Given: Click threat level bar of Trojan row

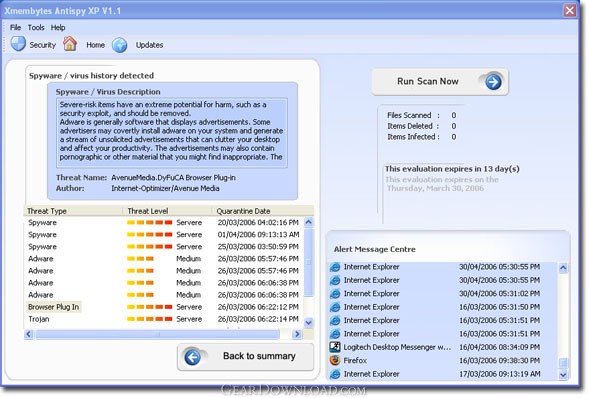Looking at the screenshot, I should 150,319.
